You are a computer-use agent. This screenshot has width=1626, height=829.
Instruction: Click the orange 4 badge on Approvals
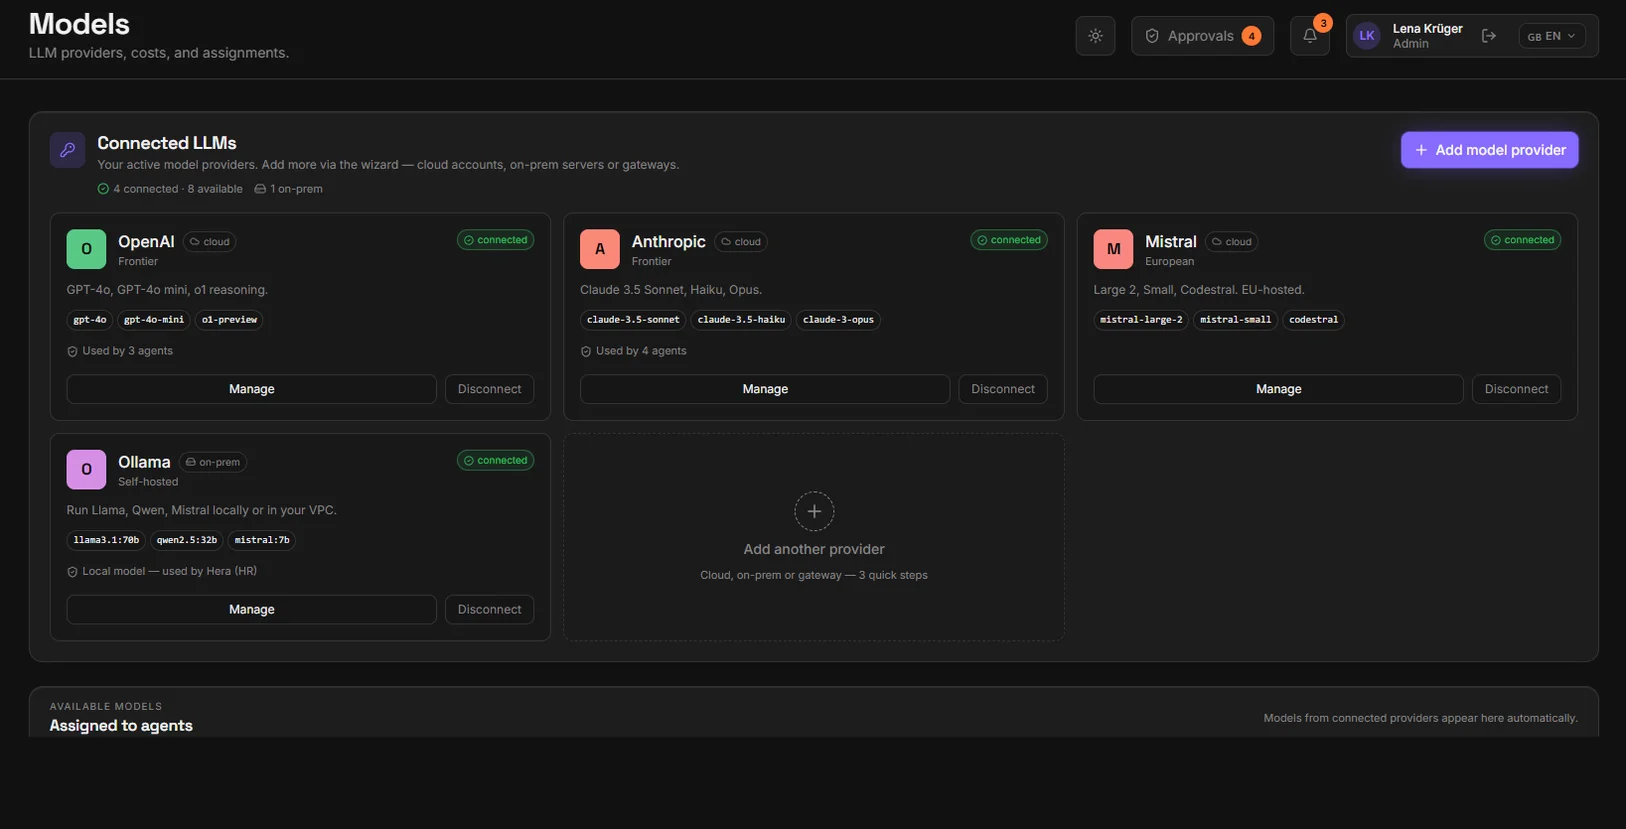point(1251,36)
